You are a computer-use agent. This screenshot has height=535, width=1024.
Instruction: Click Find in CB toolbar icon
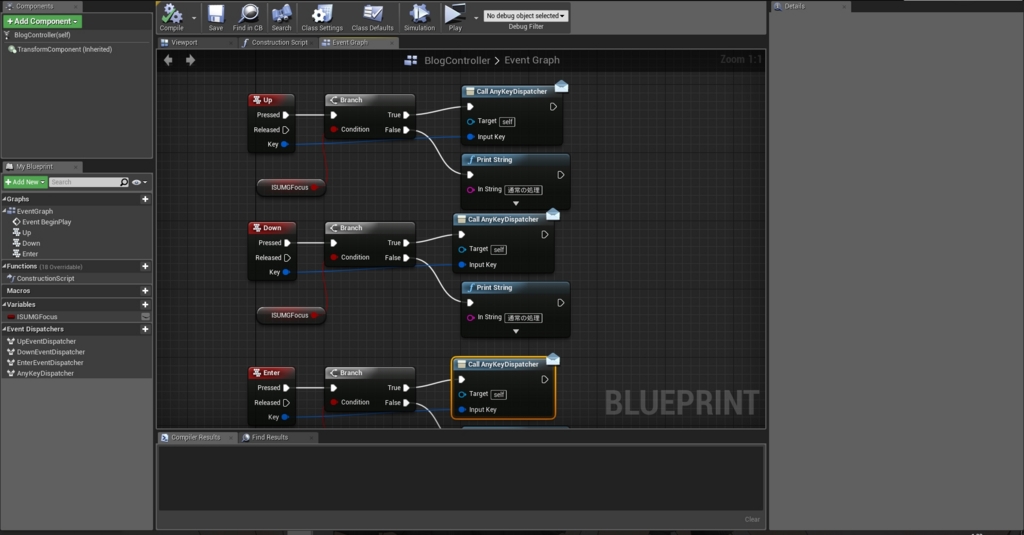(248, 18)
